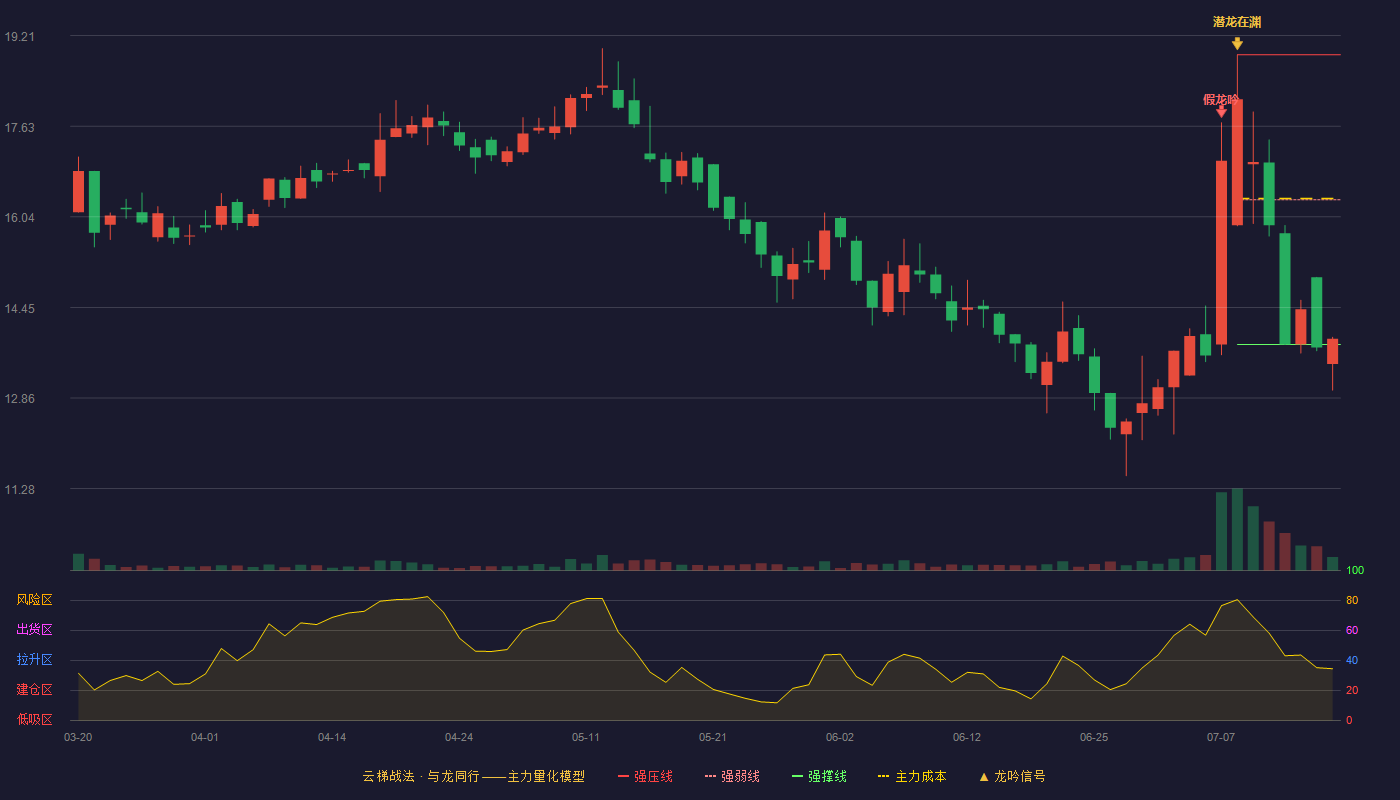Click the 低吸区 zone label
The image size is (1400, 800).
point(34,719)
